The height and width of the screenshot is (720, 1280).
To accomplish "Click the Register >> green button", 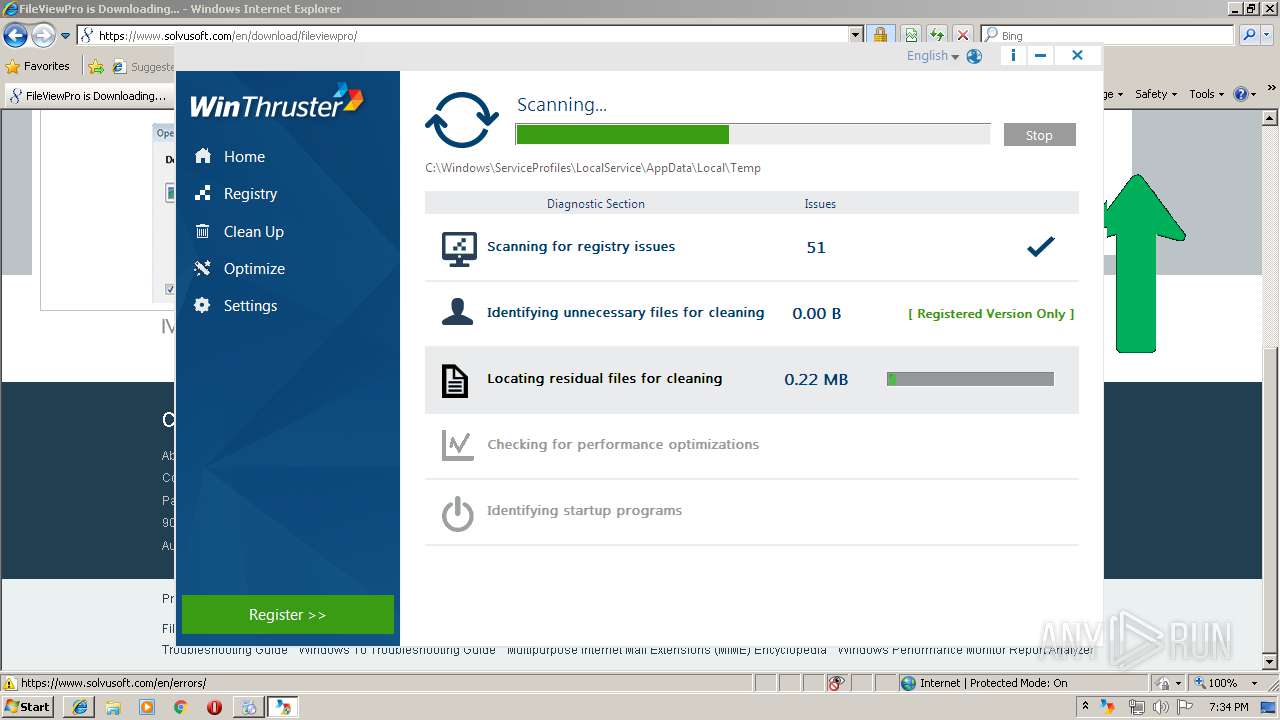I will [288, 615].
